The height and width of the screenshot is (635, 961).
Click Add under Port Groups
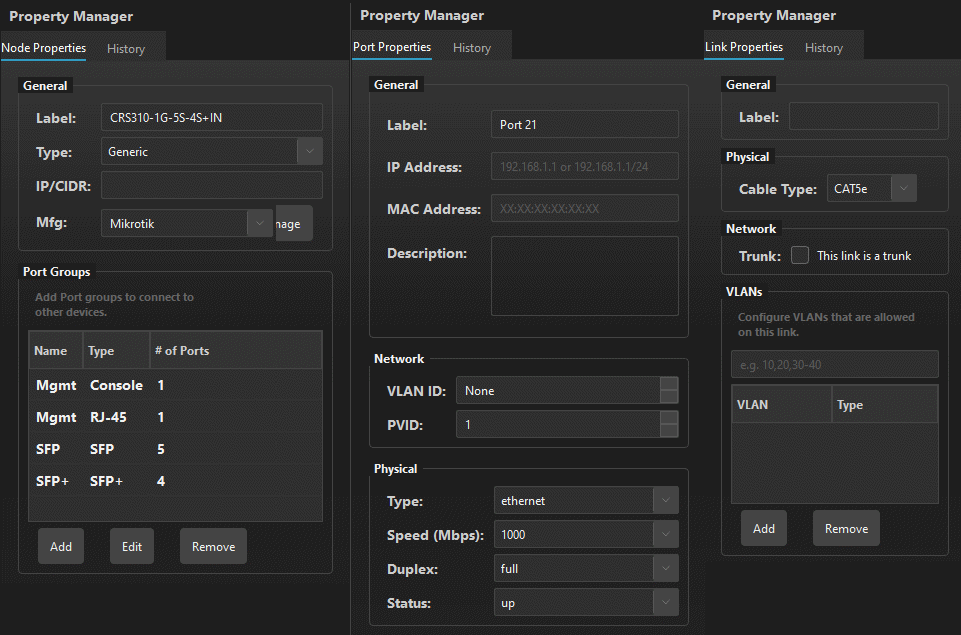(60, 546)
